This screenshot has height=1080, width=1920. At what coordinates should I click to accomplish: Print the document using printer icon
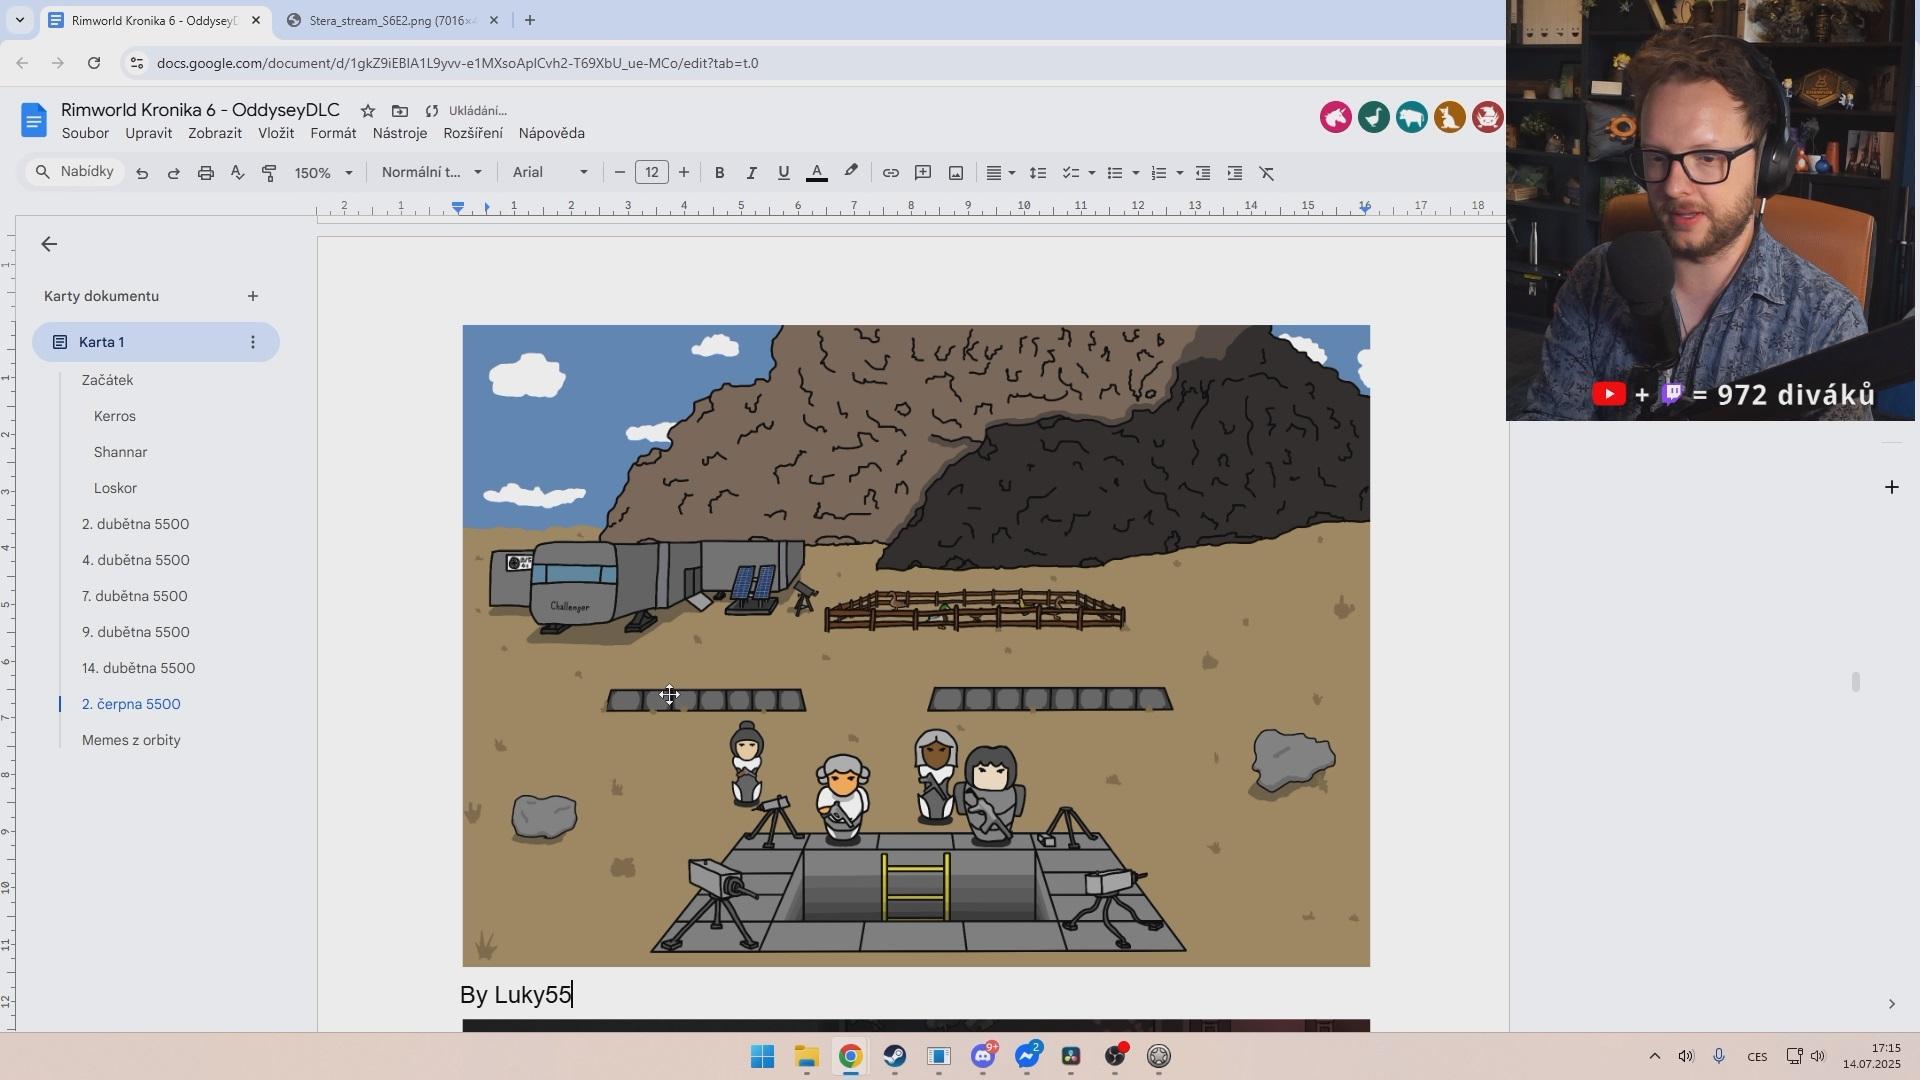pyautogui.click(x=206, y=173)
